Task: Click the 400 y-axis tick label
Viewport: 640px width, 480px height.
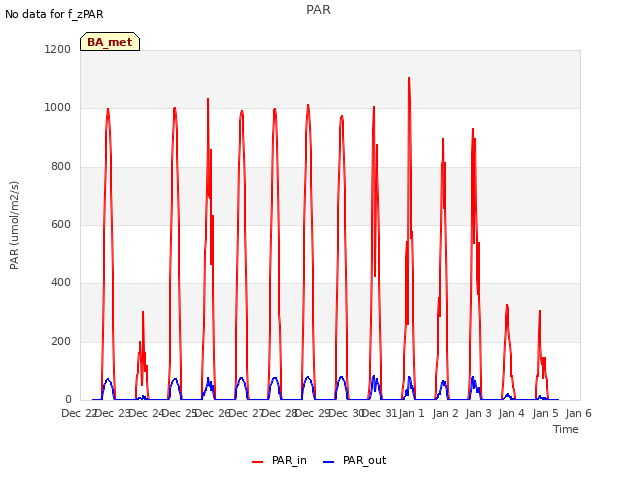Action: [x=61, y=282]
